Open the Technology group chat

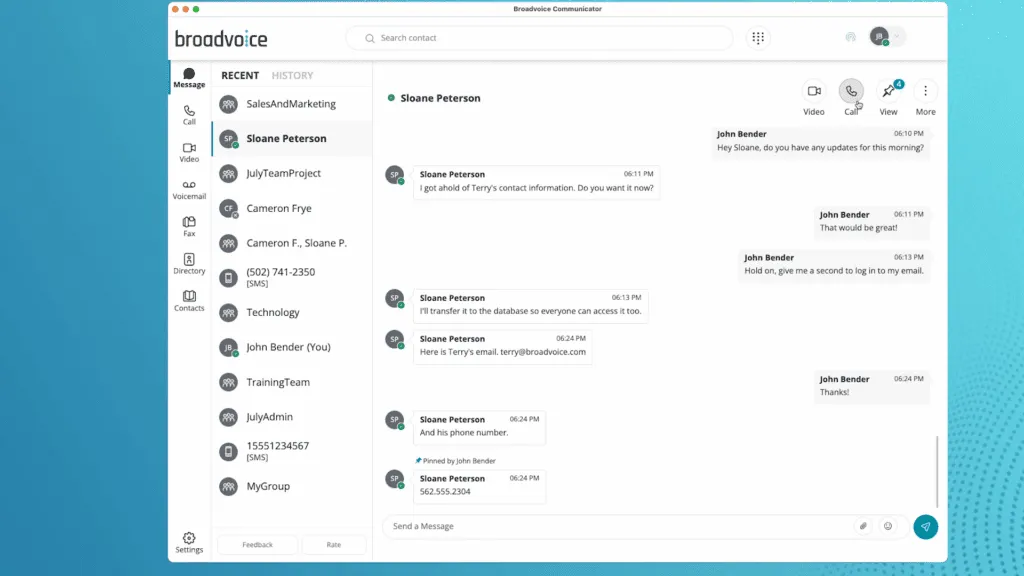[292, 312]
